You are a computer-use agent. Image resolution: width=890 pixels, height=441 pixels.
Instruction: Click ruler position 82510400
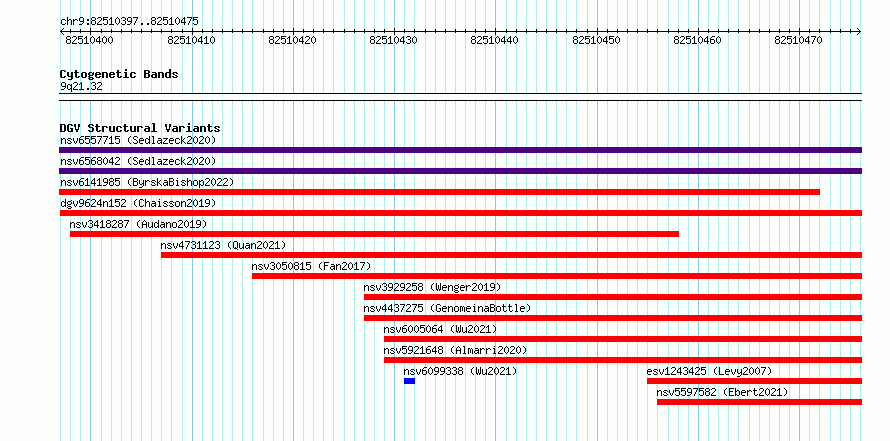point(89,40)
